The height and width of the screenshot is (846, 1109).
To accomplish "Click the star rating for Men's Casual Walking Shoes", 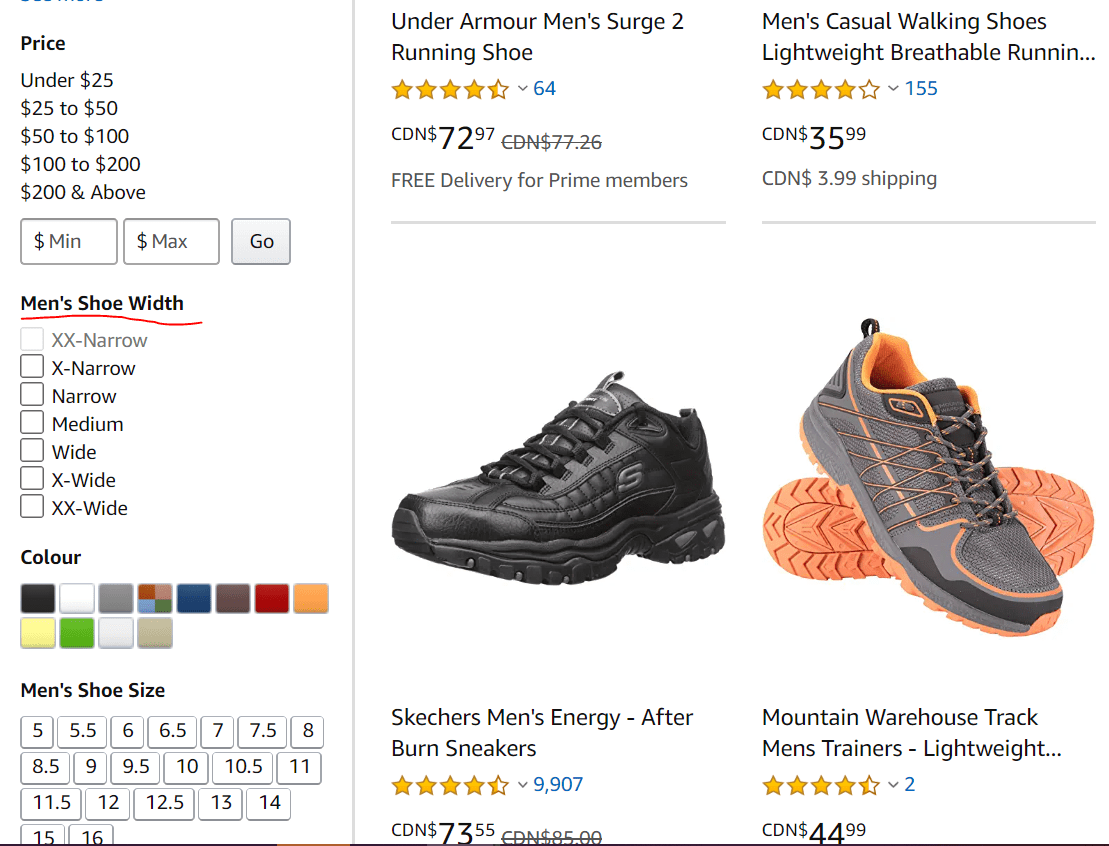I will [821, 90].
